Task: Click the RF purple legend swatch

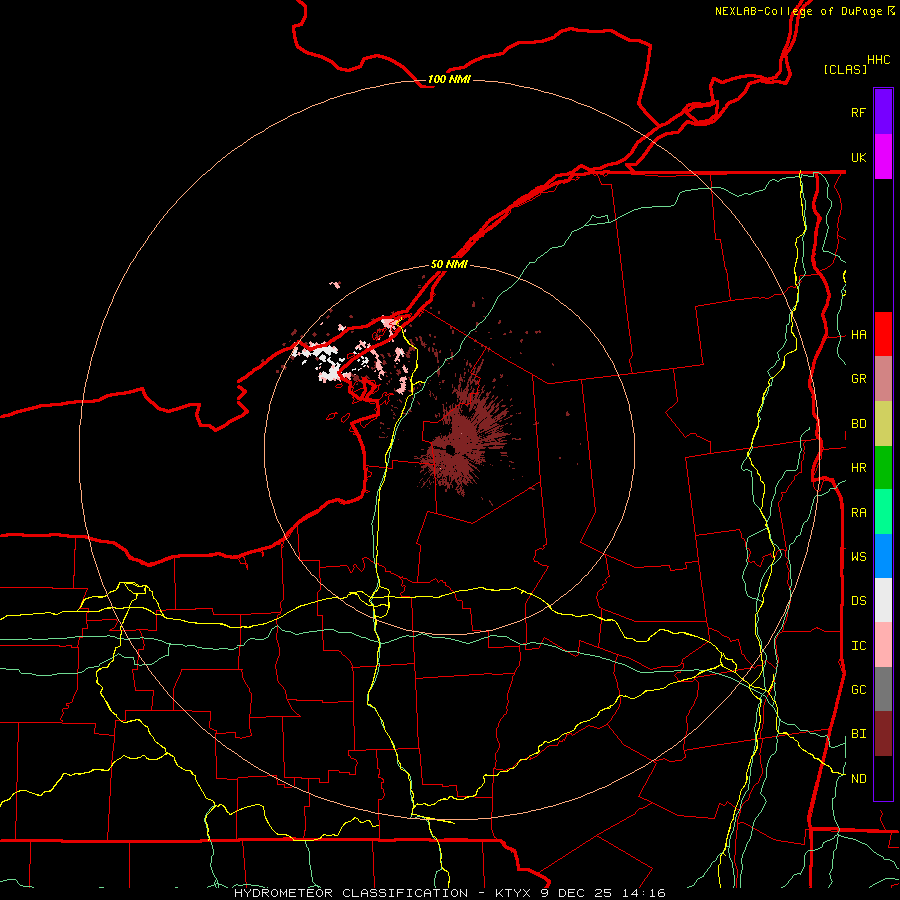Action: pyautogui.click(x=883, y=112)
